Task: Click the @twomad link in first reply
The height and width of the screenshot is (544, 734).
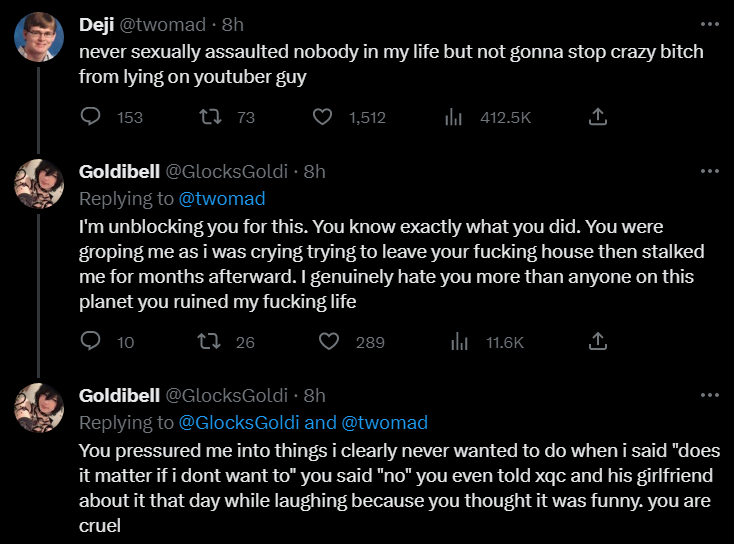Action: point(222,199)
